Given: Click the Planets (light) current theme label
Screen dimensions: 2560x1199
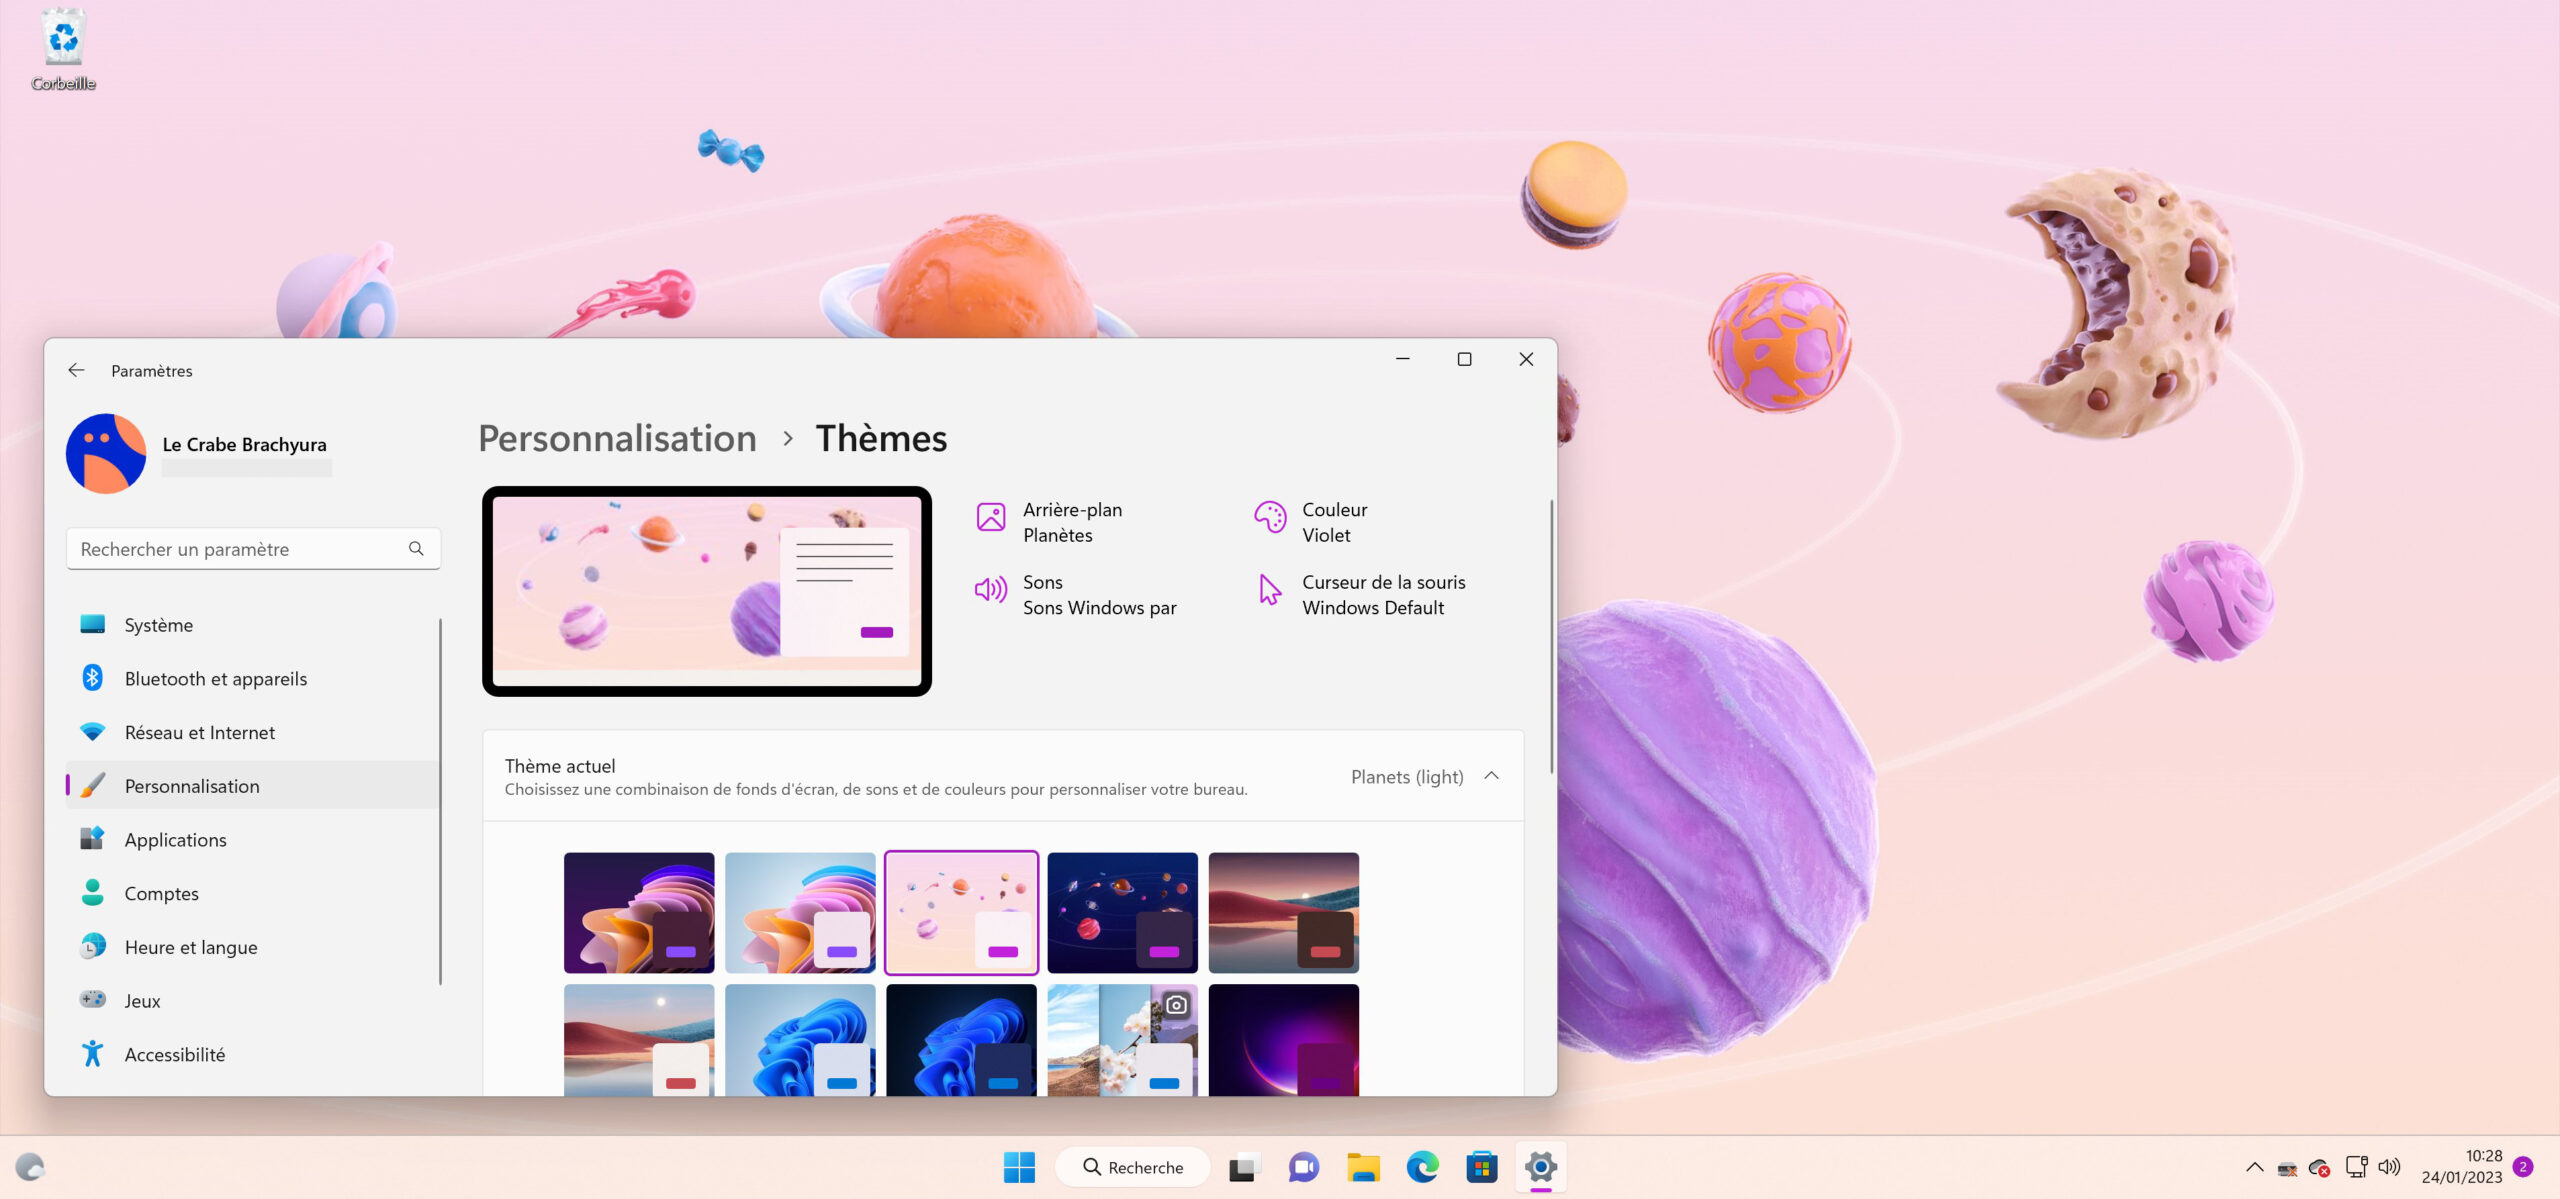Looking at the screenshot, I should [1407, 777].
